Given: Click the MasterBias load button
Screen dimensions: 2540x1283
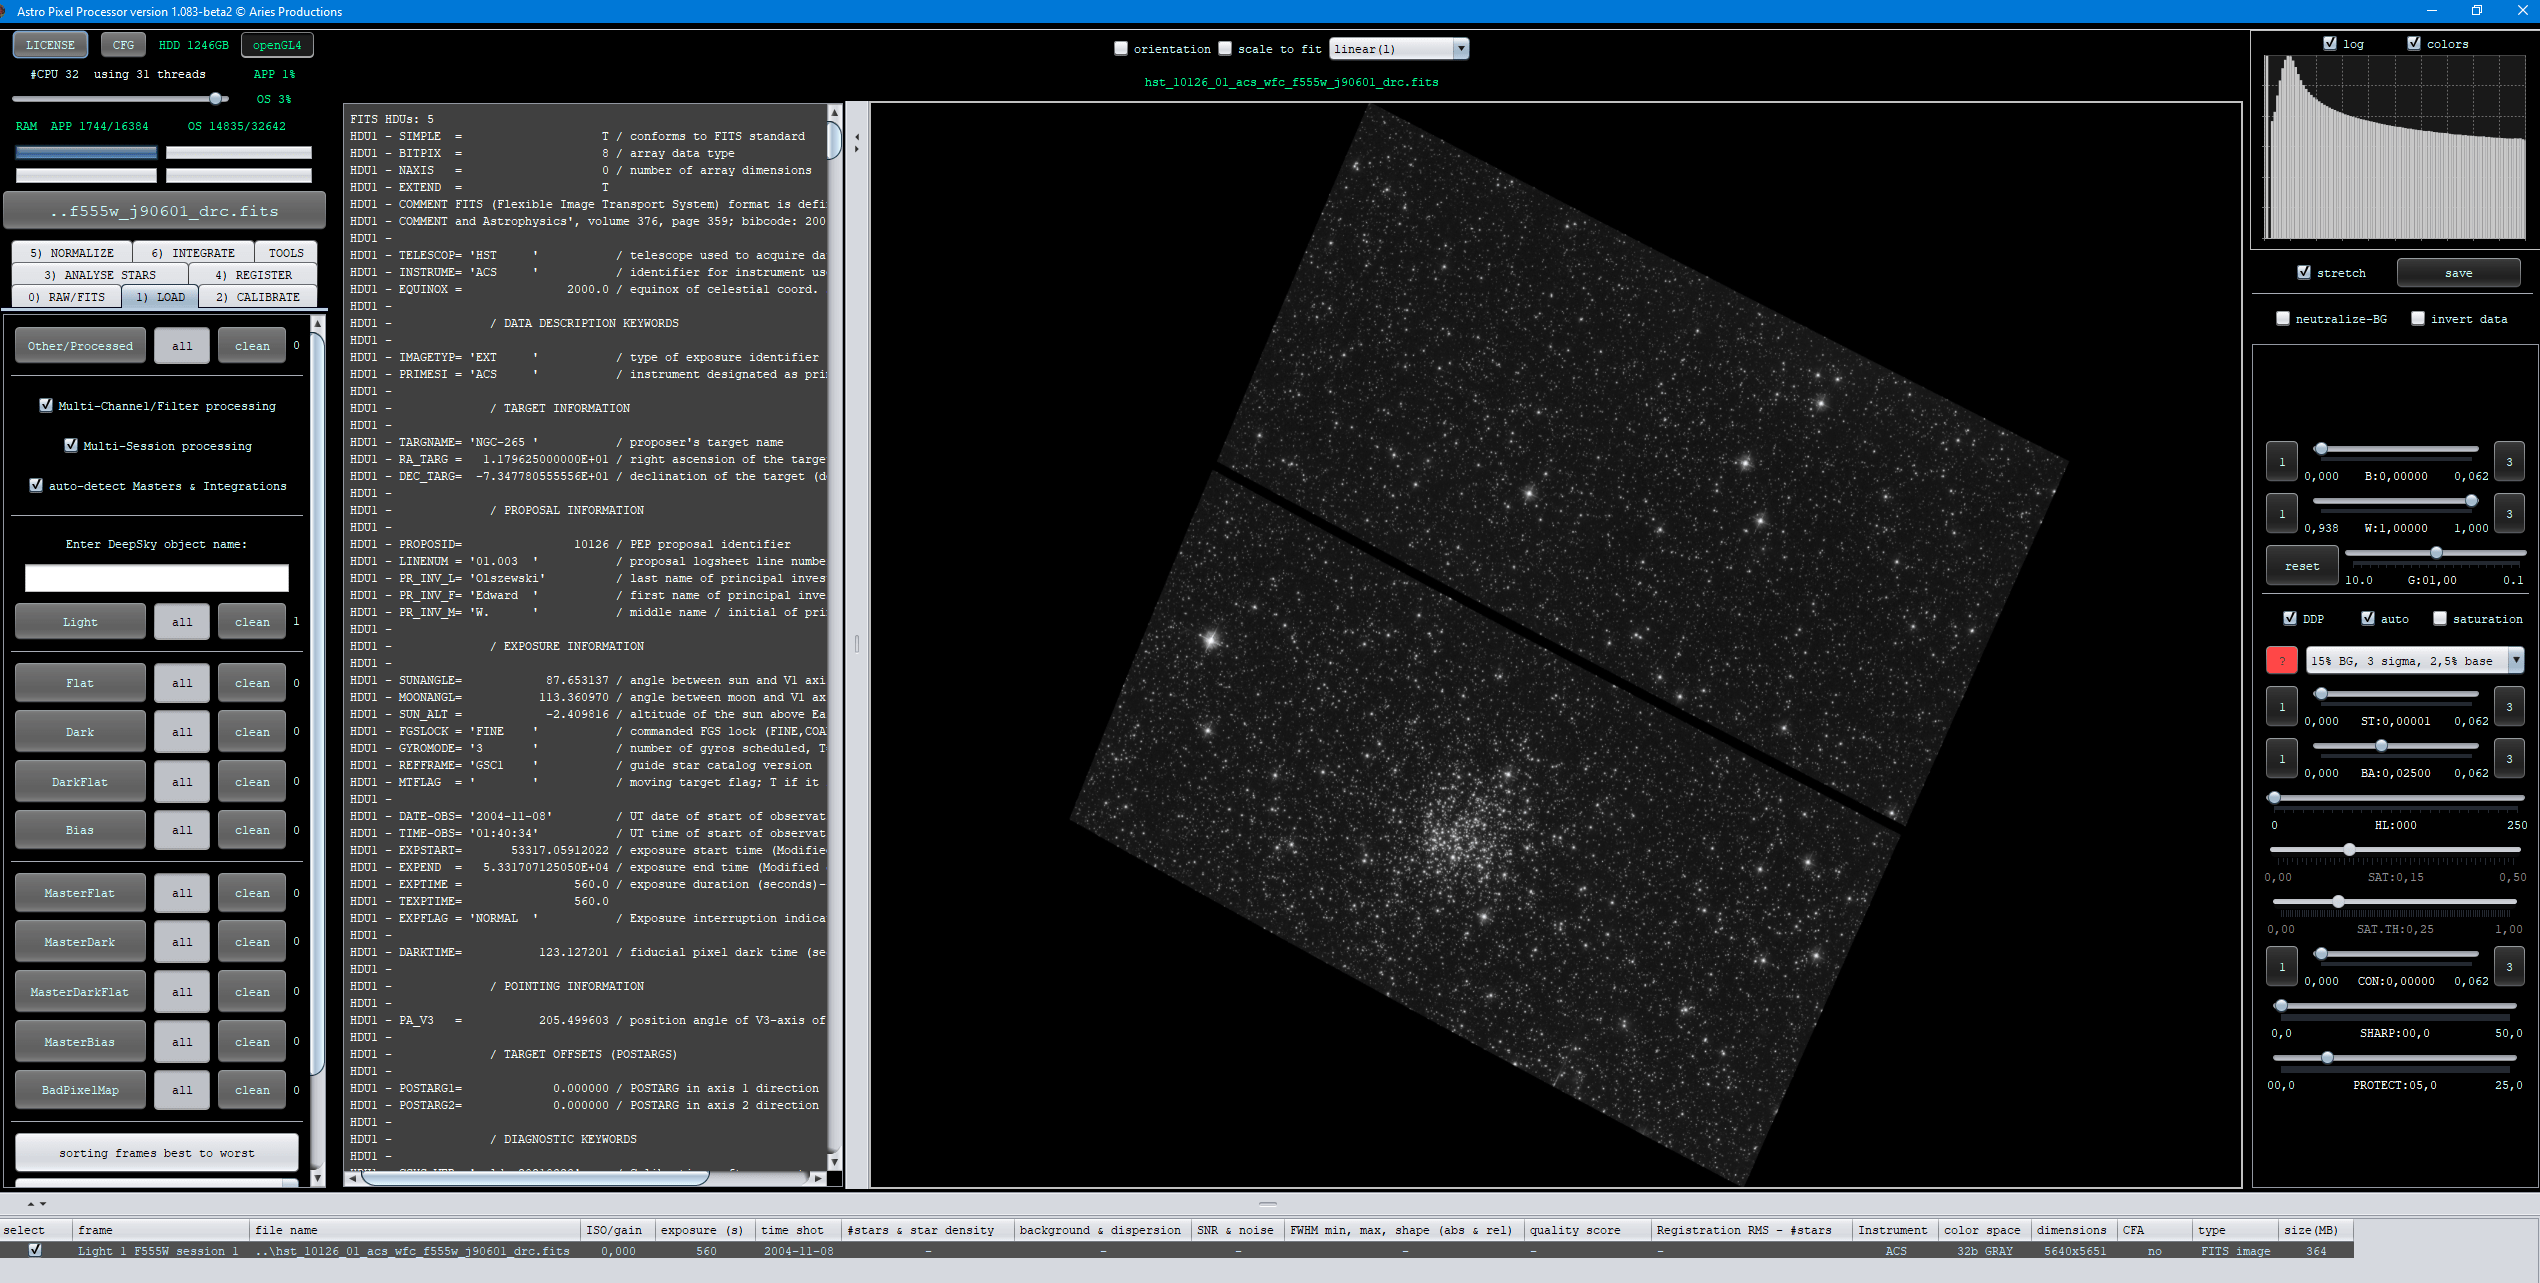Looking at the screenshot, I should coord(80,1041).
